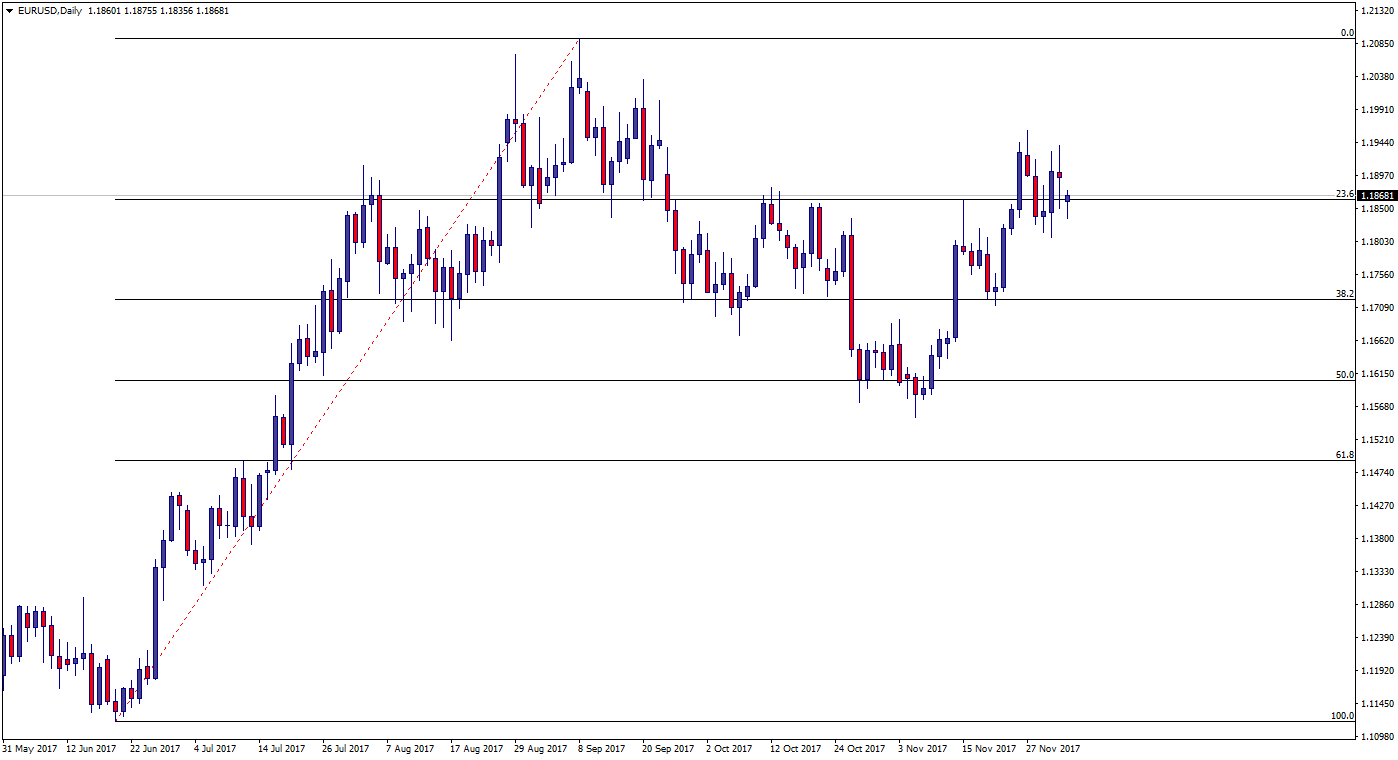Click the 14 Jul 2017 date label
Viewport: 1398px width, 760px height.
[x=282, y=748]
